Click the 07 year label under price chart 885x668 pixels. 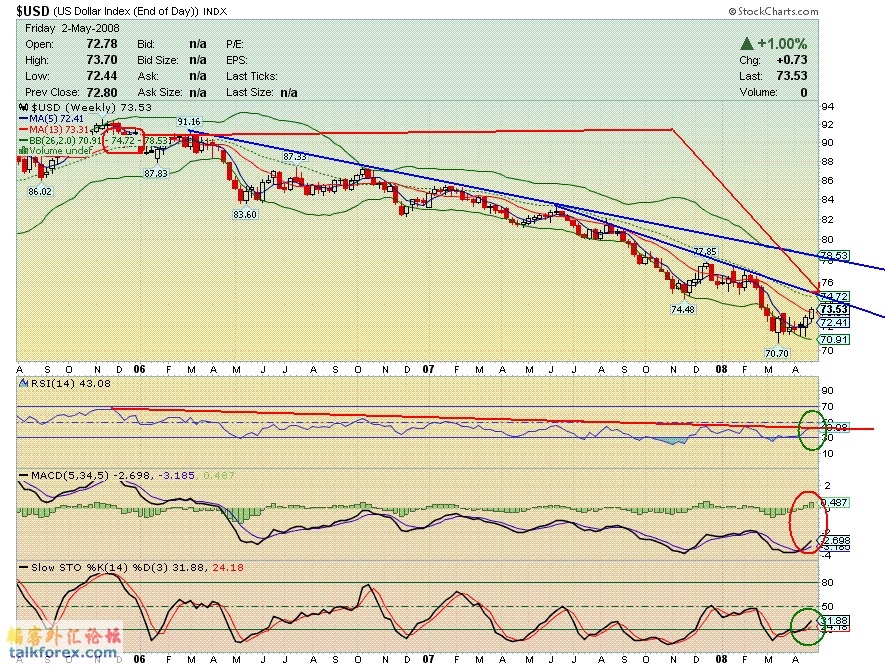[428, 369]
